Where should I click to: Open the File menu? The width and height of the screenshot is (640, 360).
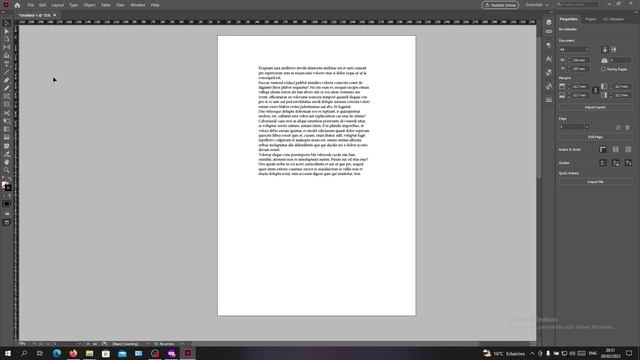[x=31, y=5]
